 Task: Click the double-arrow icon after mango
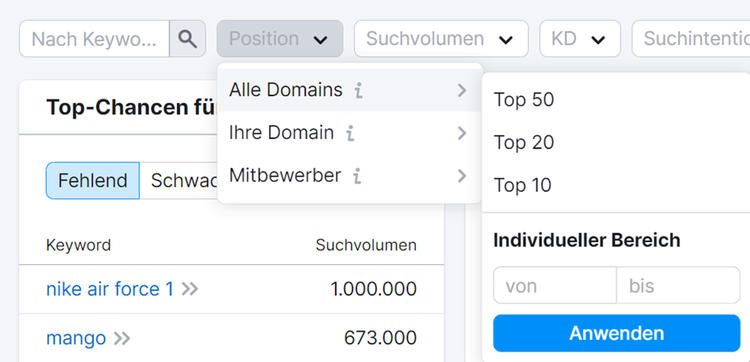[122, 339]
